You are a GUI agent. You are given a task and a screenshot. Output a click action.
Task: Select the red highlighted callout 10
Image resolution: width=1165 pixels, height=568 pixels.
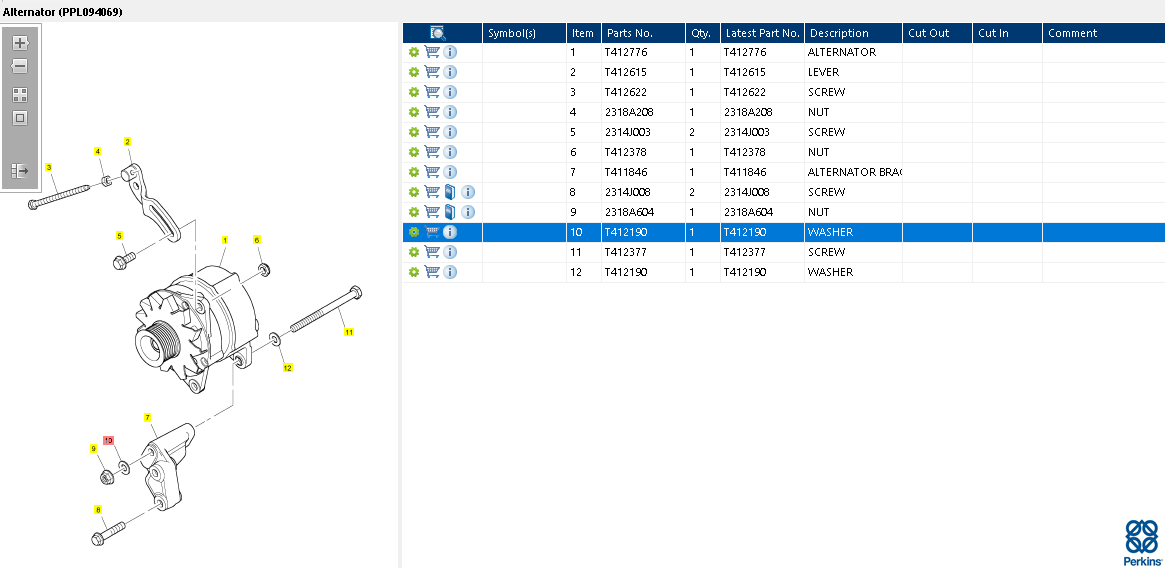108,440
